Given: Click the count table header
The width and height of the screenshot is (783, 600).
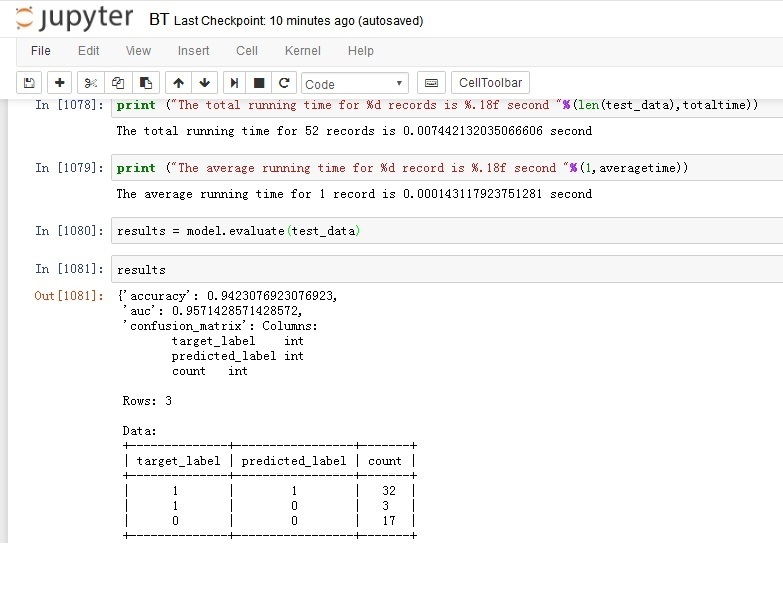Looking at the screenshot, I should [385, 461].
